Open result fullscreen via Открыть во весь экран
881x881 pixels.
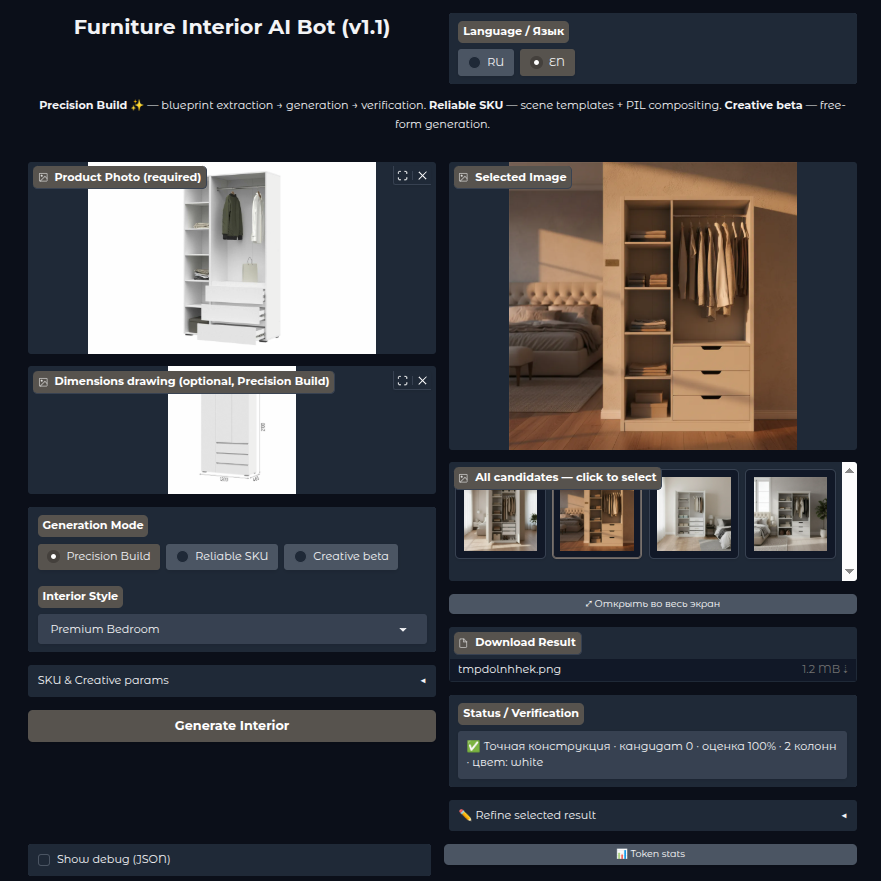tap(652, 603)
